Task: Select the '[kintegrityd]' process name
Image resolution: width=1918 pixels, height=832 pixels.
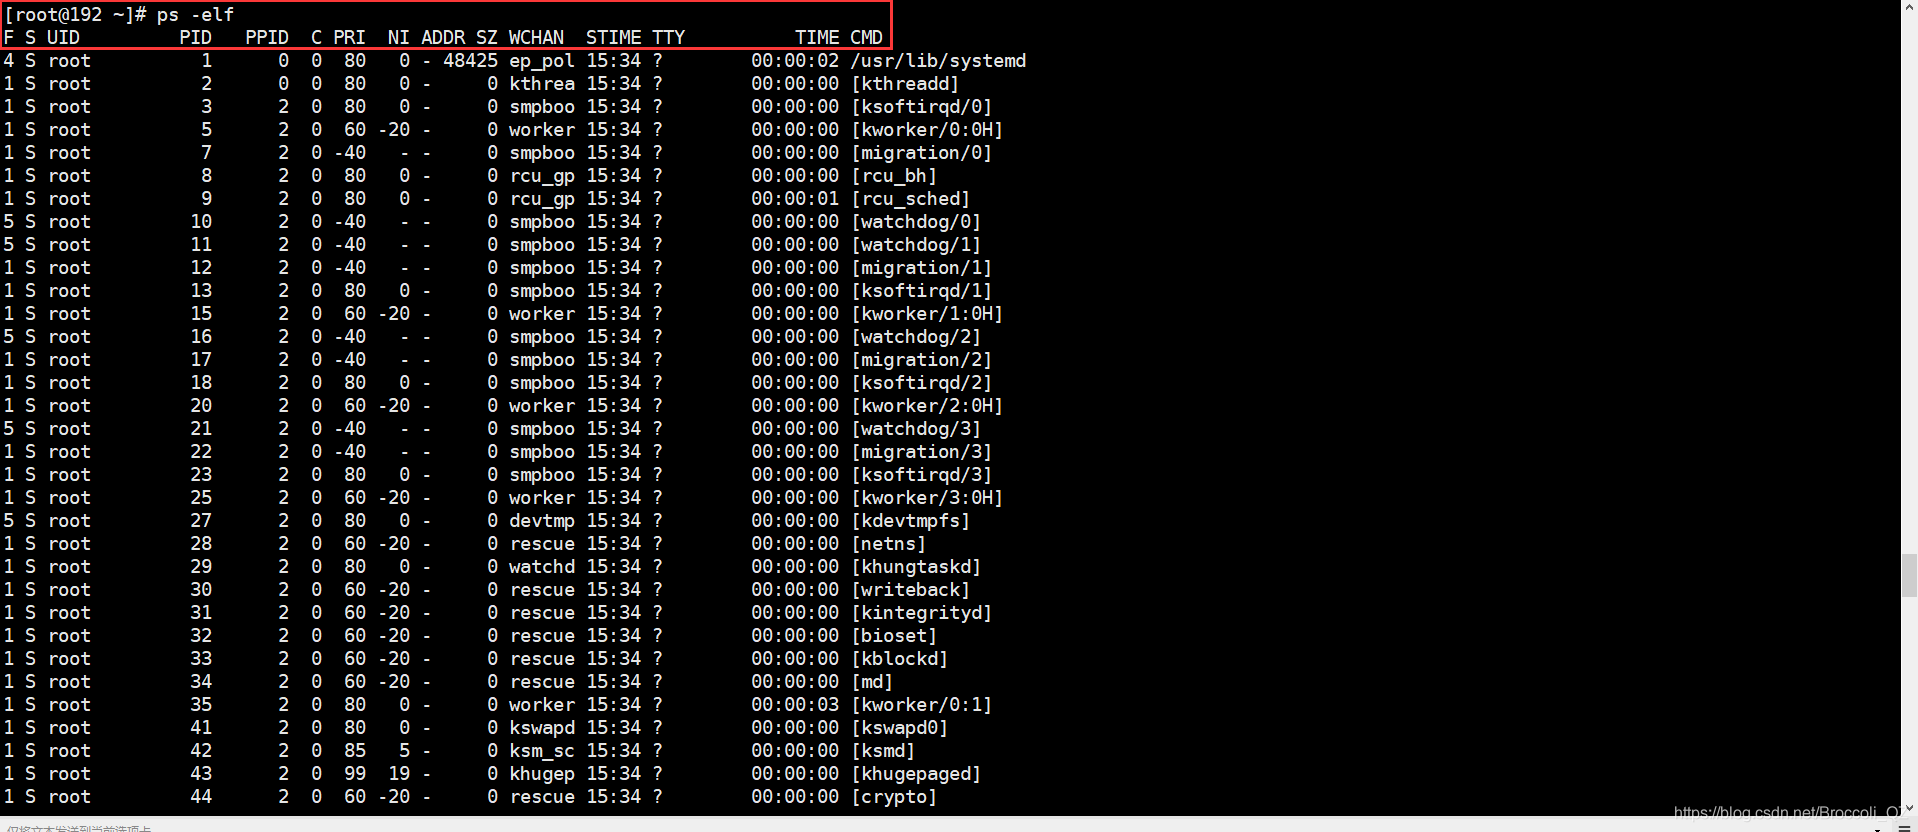Action: [922, 613]
